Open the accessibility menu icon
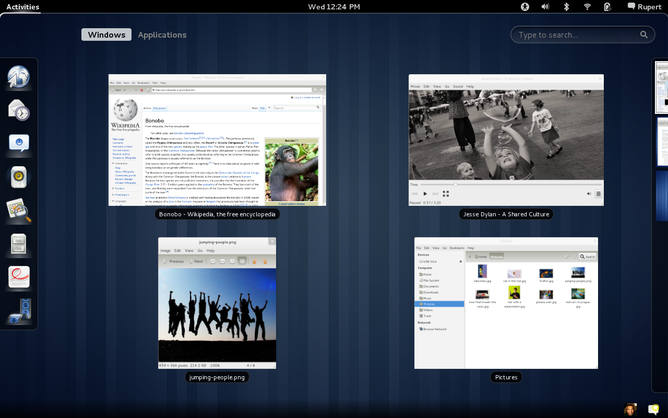Image resolution: width=668 pixels, height=418 pixels. tap(525, 6)
